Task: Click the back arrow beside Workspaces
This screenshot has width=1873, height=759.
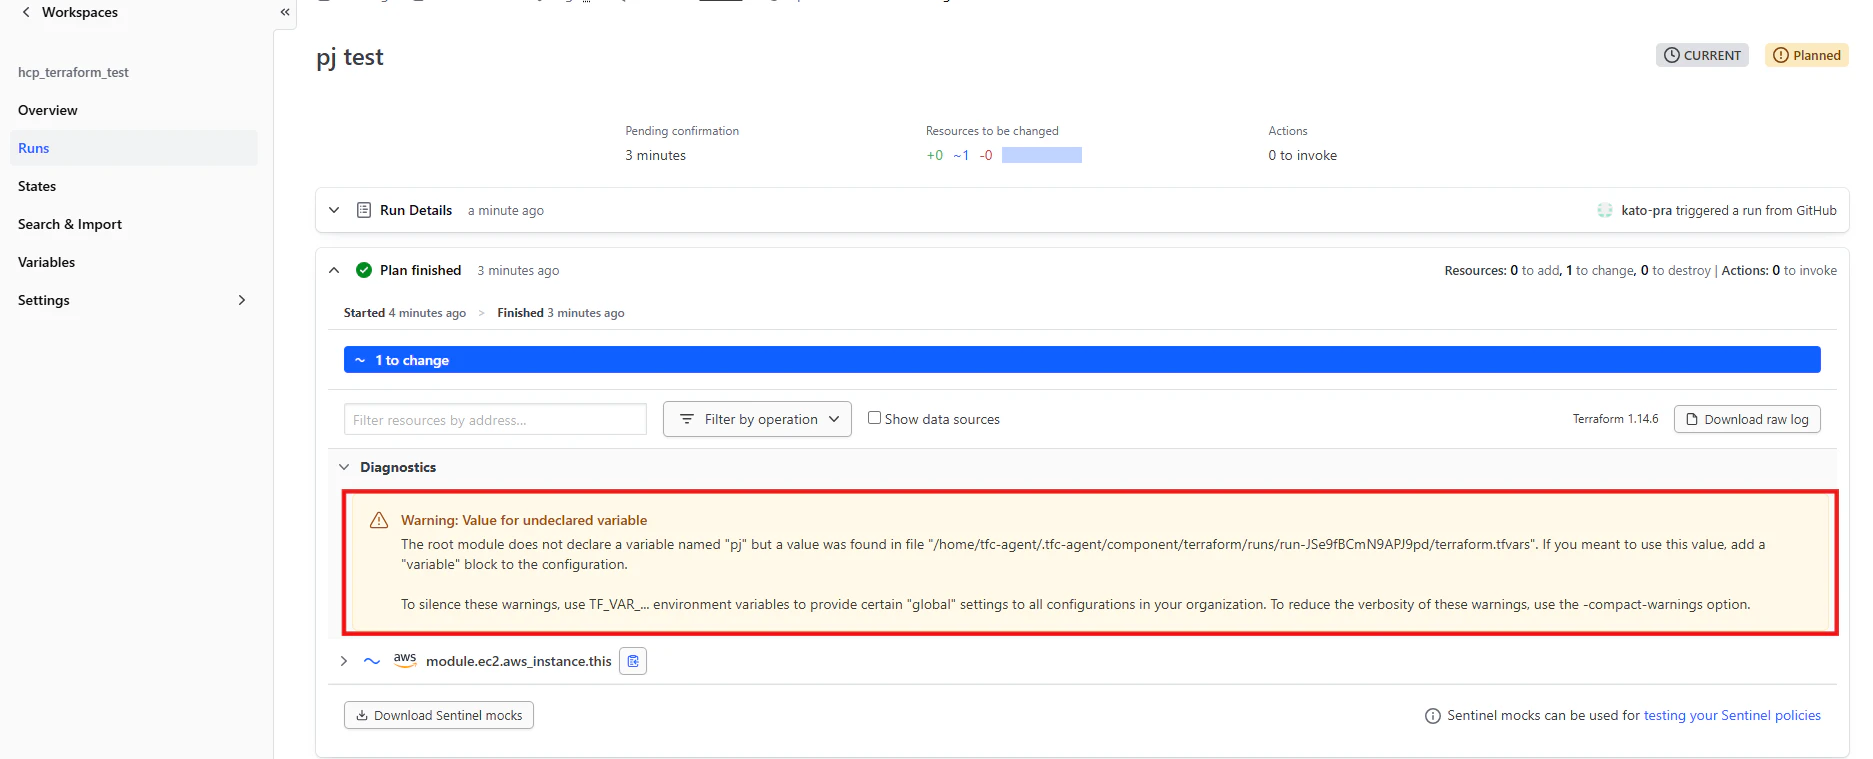Action: pos(26,12)
